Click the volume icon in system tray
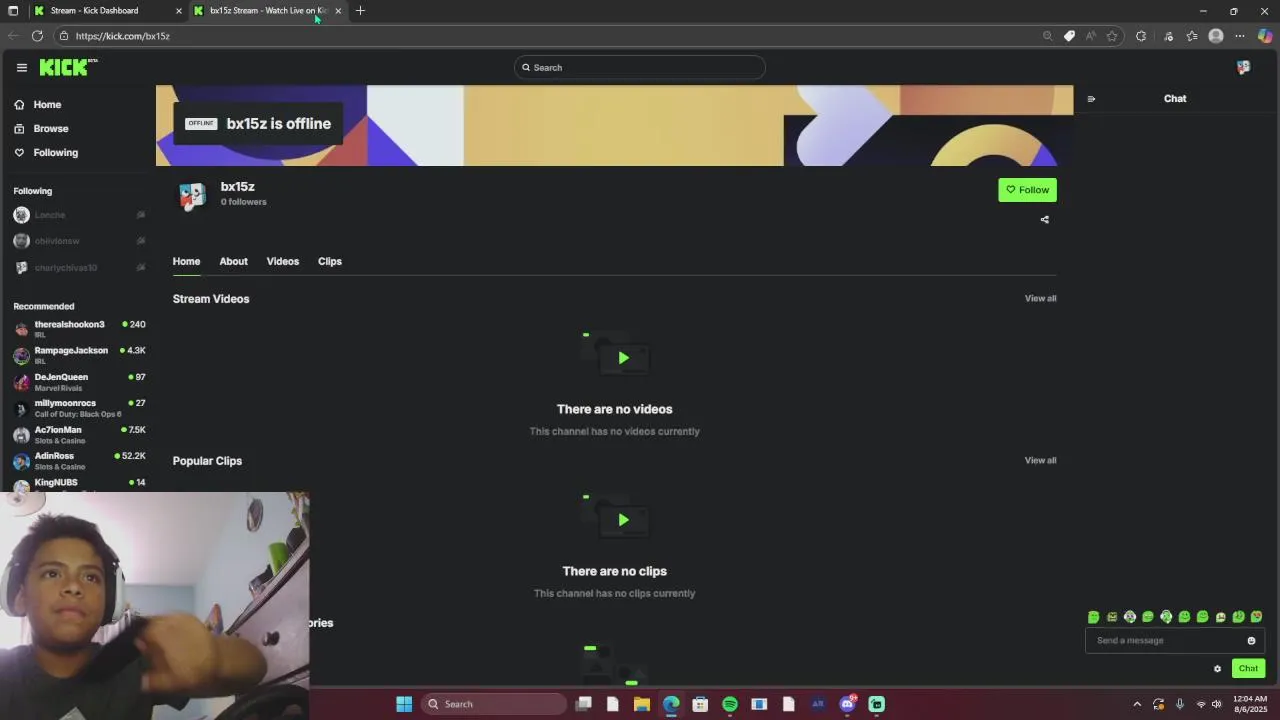This screenshot has width=1280, height=720. pyautogui.click(x=1217, y=704)
